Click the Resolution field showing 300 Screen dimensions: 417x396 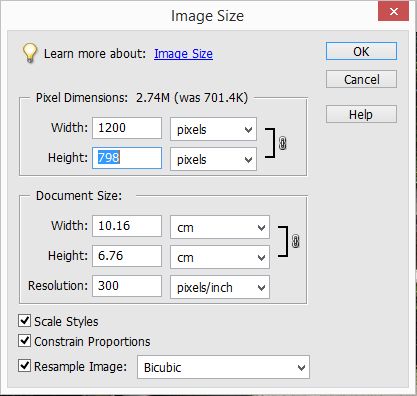tap(127, 286)
